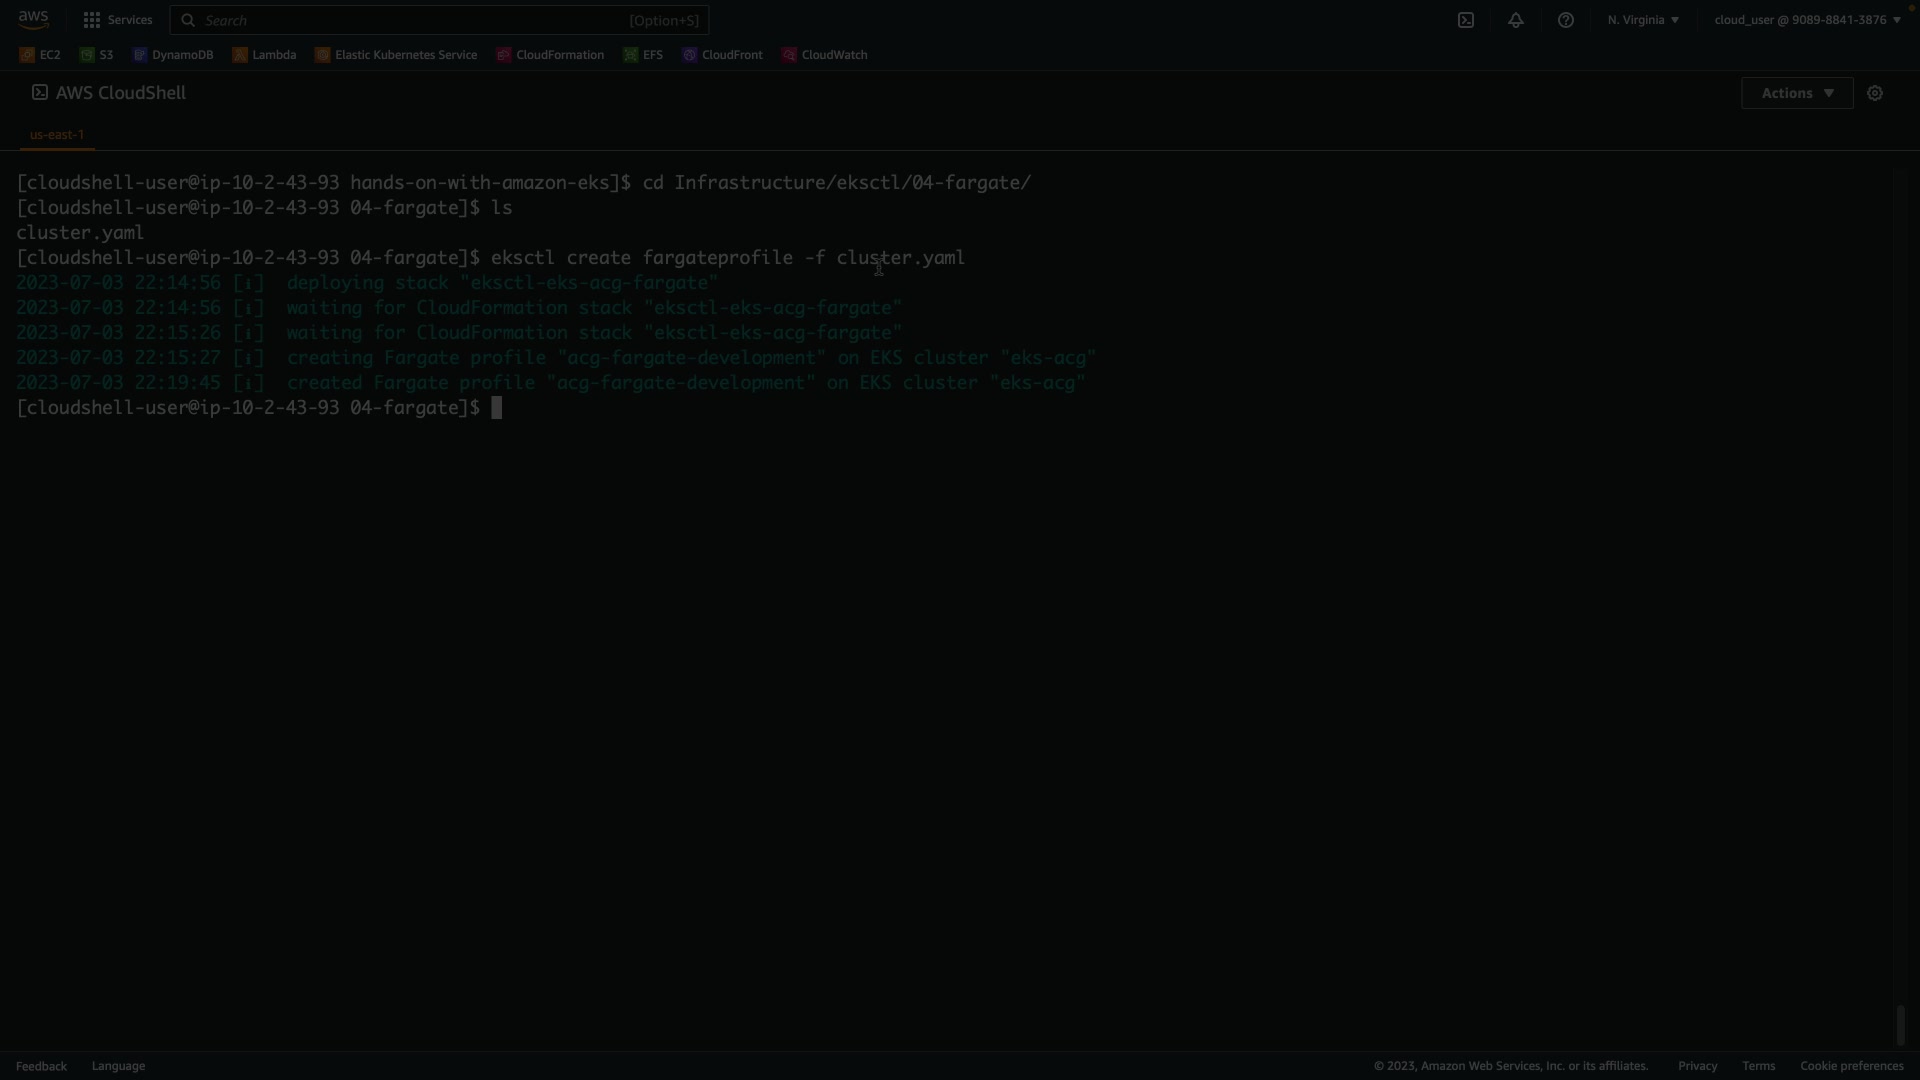Expand the N. Virginia region dropdown
Viewport: 1920px width, 1080px height.
point(1643,20)
